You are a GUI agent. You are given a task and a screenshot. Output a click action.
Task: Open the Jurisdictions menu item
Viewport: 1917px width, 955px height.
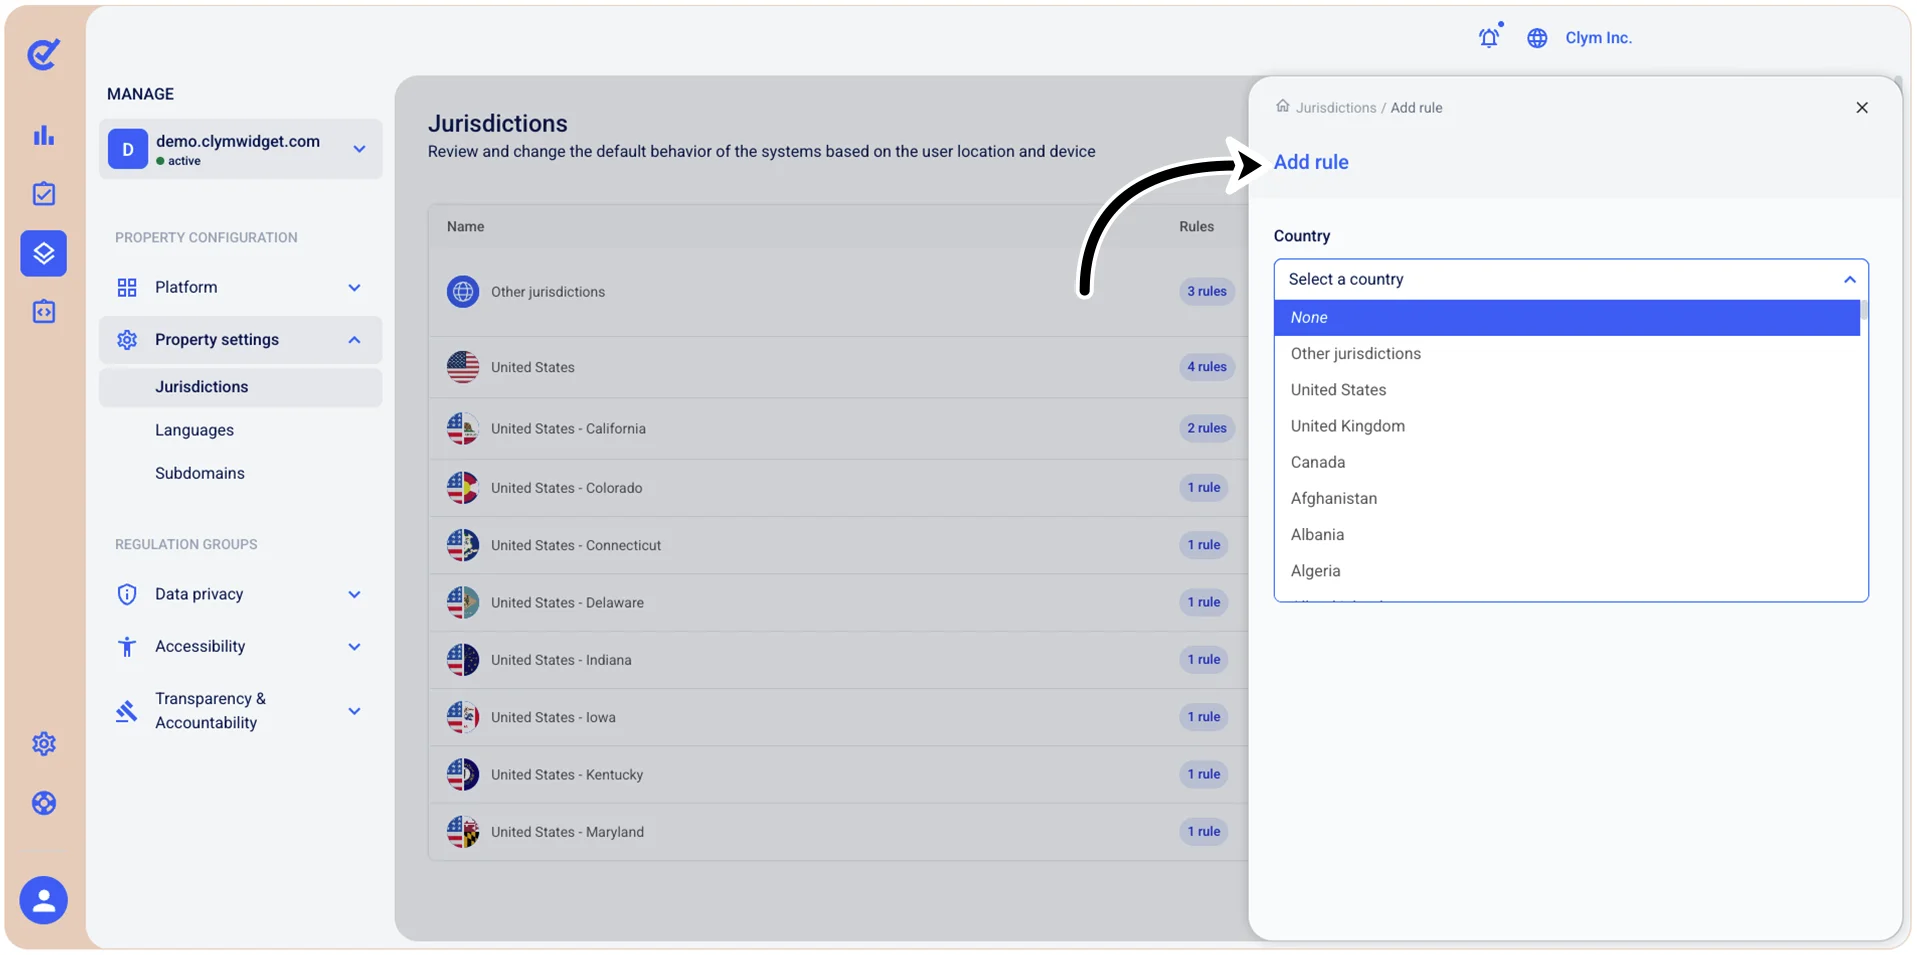pos(240,387)
